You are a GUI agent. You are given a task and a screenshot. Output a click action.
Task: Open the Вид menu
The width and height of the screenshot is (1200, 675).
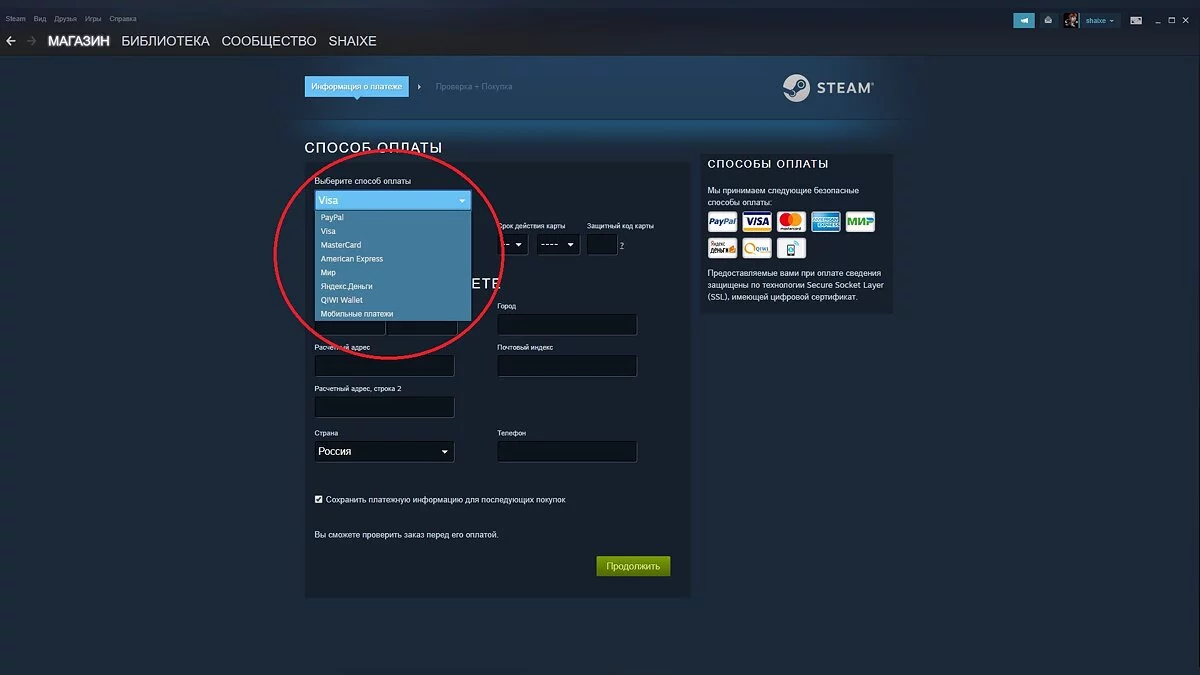click(x=40, y=19)
